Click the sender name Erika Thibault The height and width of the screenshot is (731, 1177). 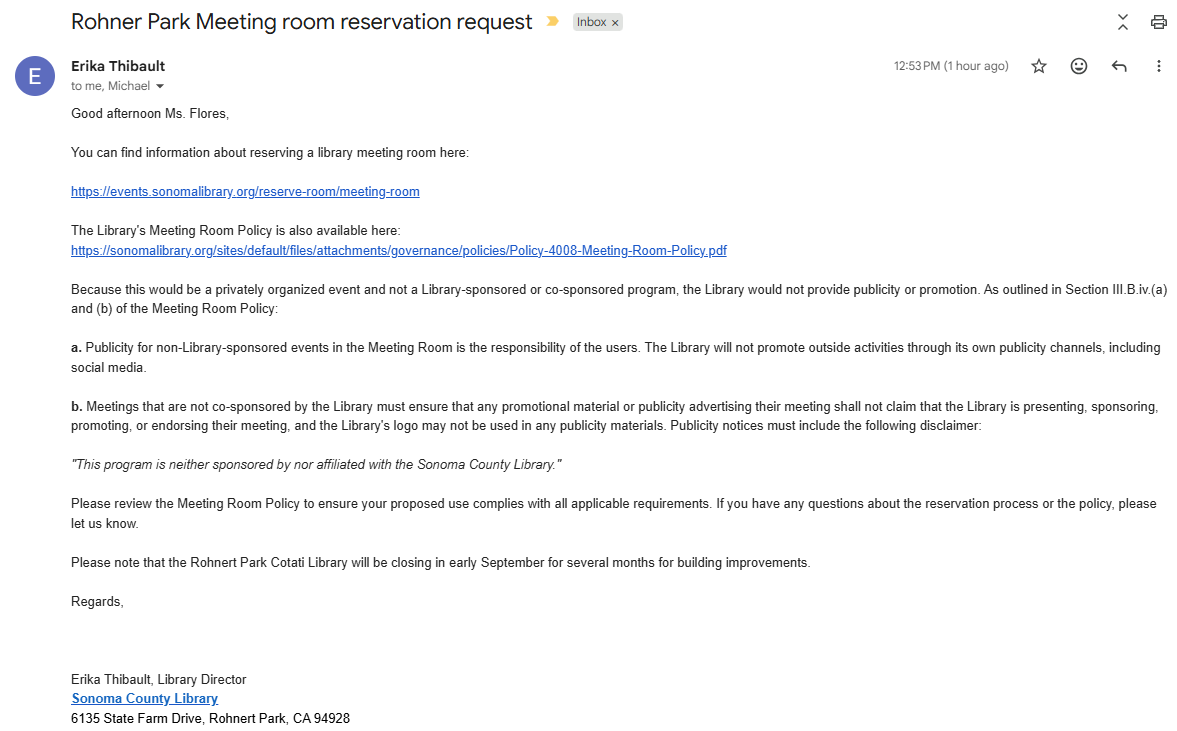[x=118, y=66]
